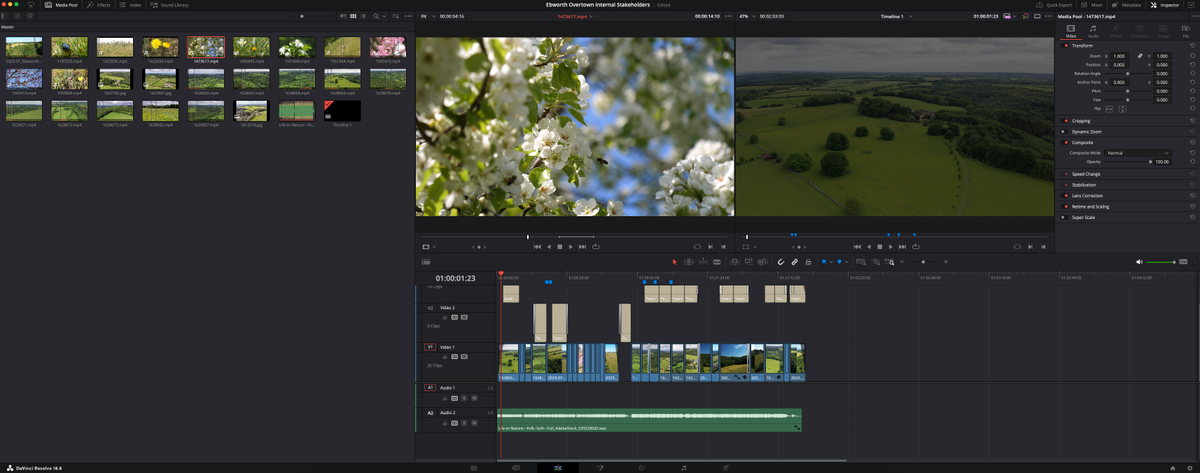The height and width of the screenshot is (473, 1200).
Task: Open the Sound Library panel tab
Action: tap(171, 5)
